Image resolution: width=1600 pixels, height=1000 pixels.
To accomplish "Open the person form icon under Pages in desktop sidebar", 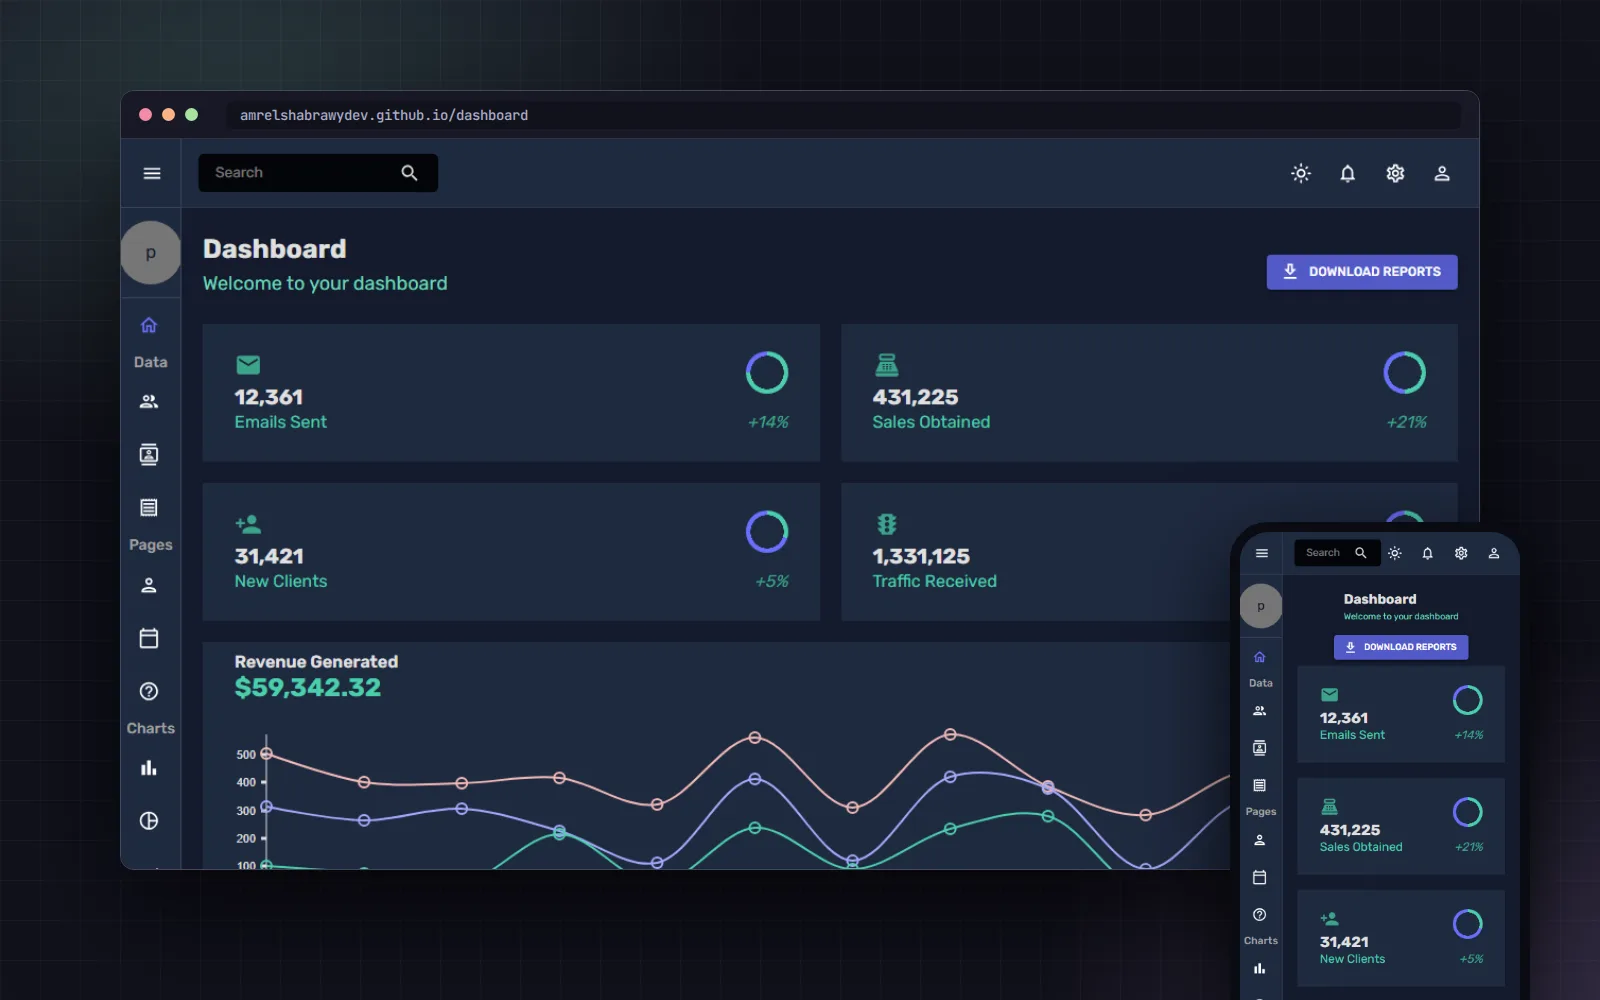I will point(149,585).
